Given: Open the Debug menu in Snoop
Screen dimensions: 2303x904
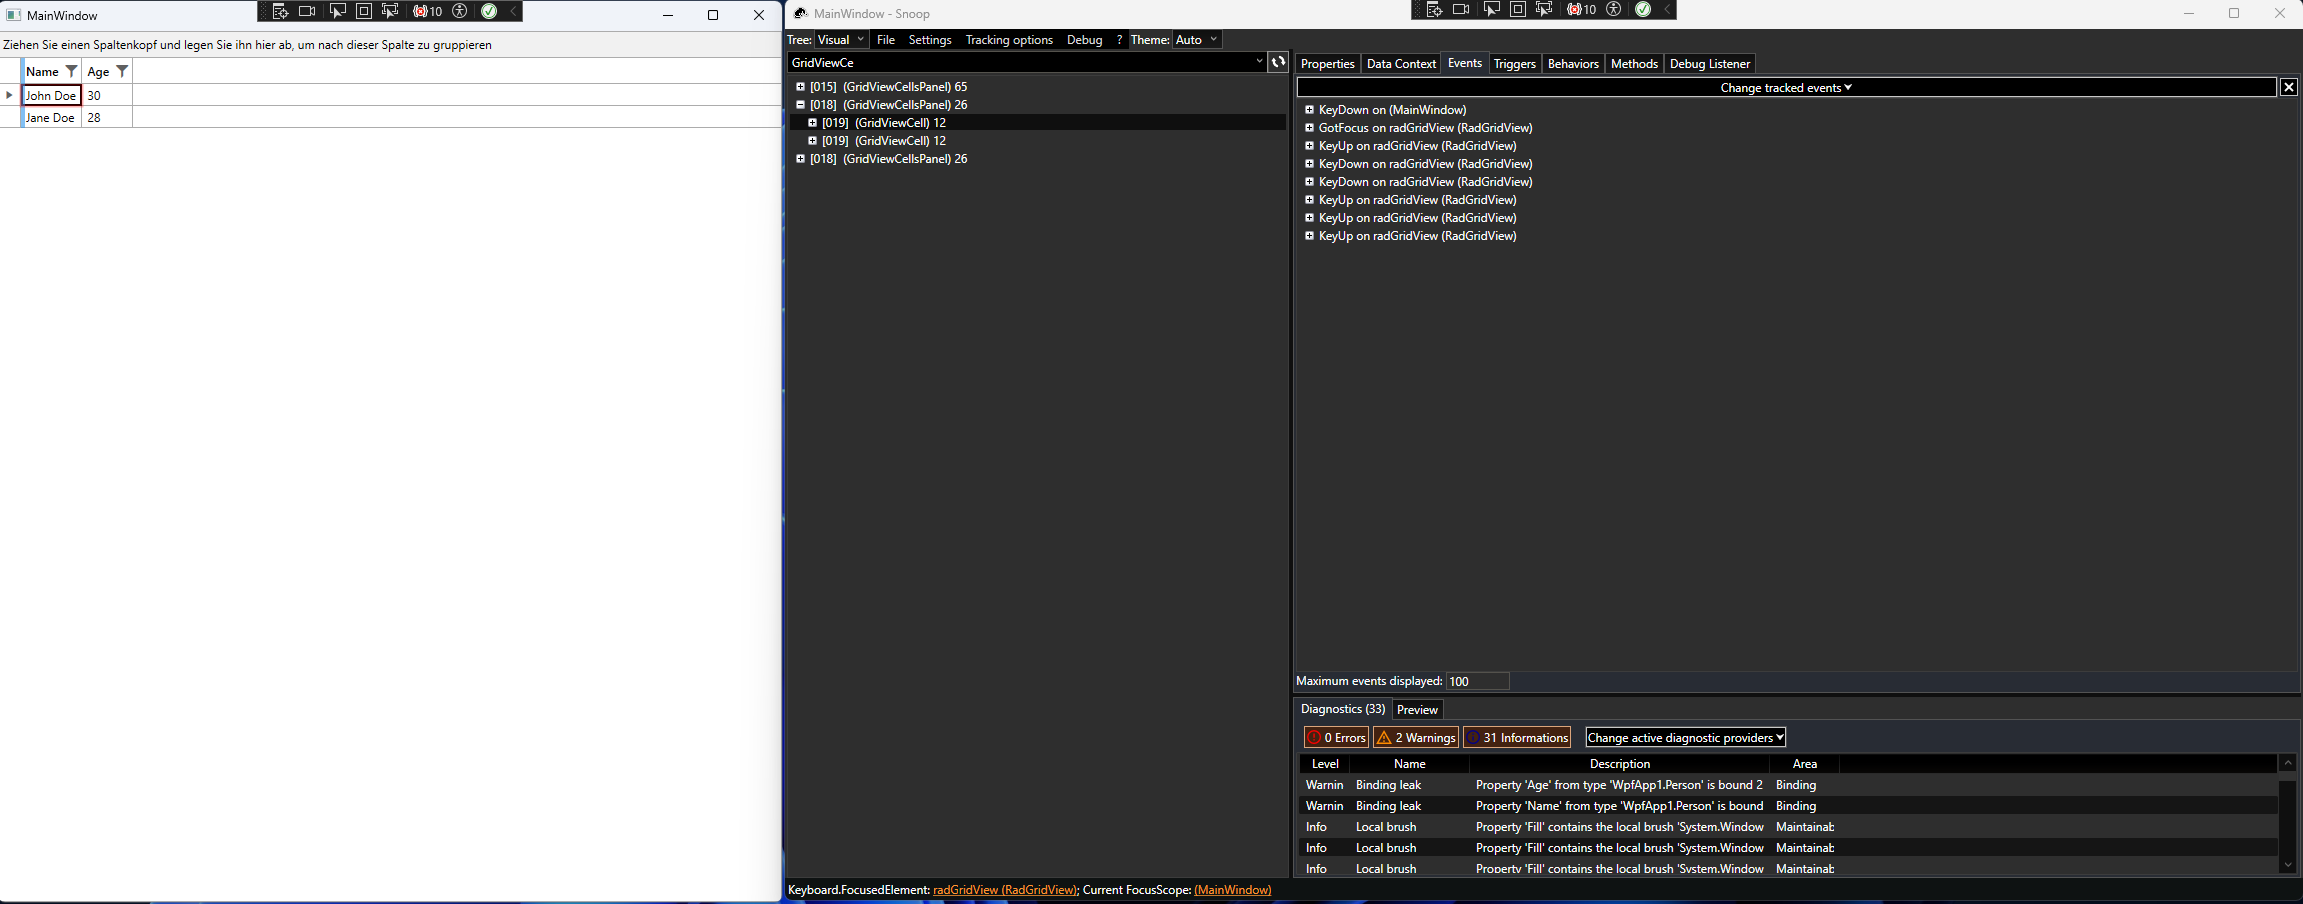Looking at the screenshot, I should coord(1084,40).
